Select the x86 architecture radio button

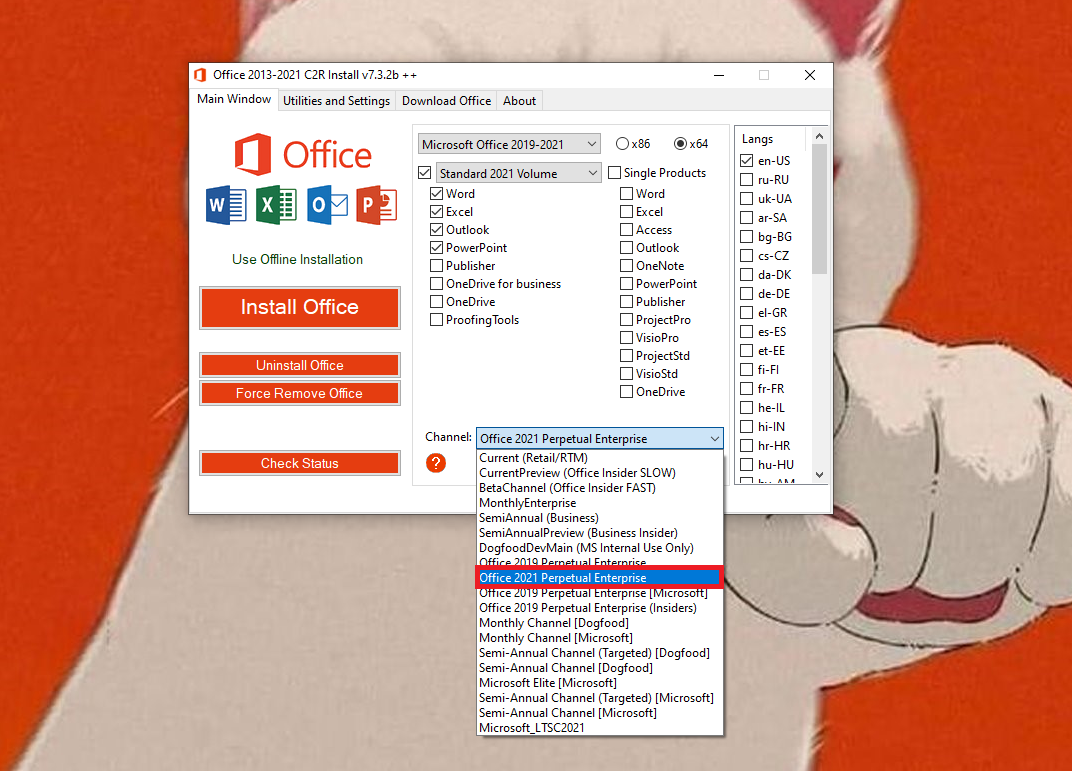[x=621, y=143]
